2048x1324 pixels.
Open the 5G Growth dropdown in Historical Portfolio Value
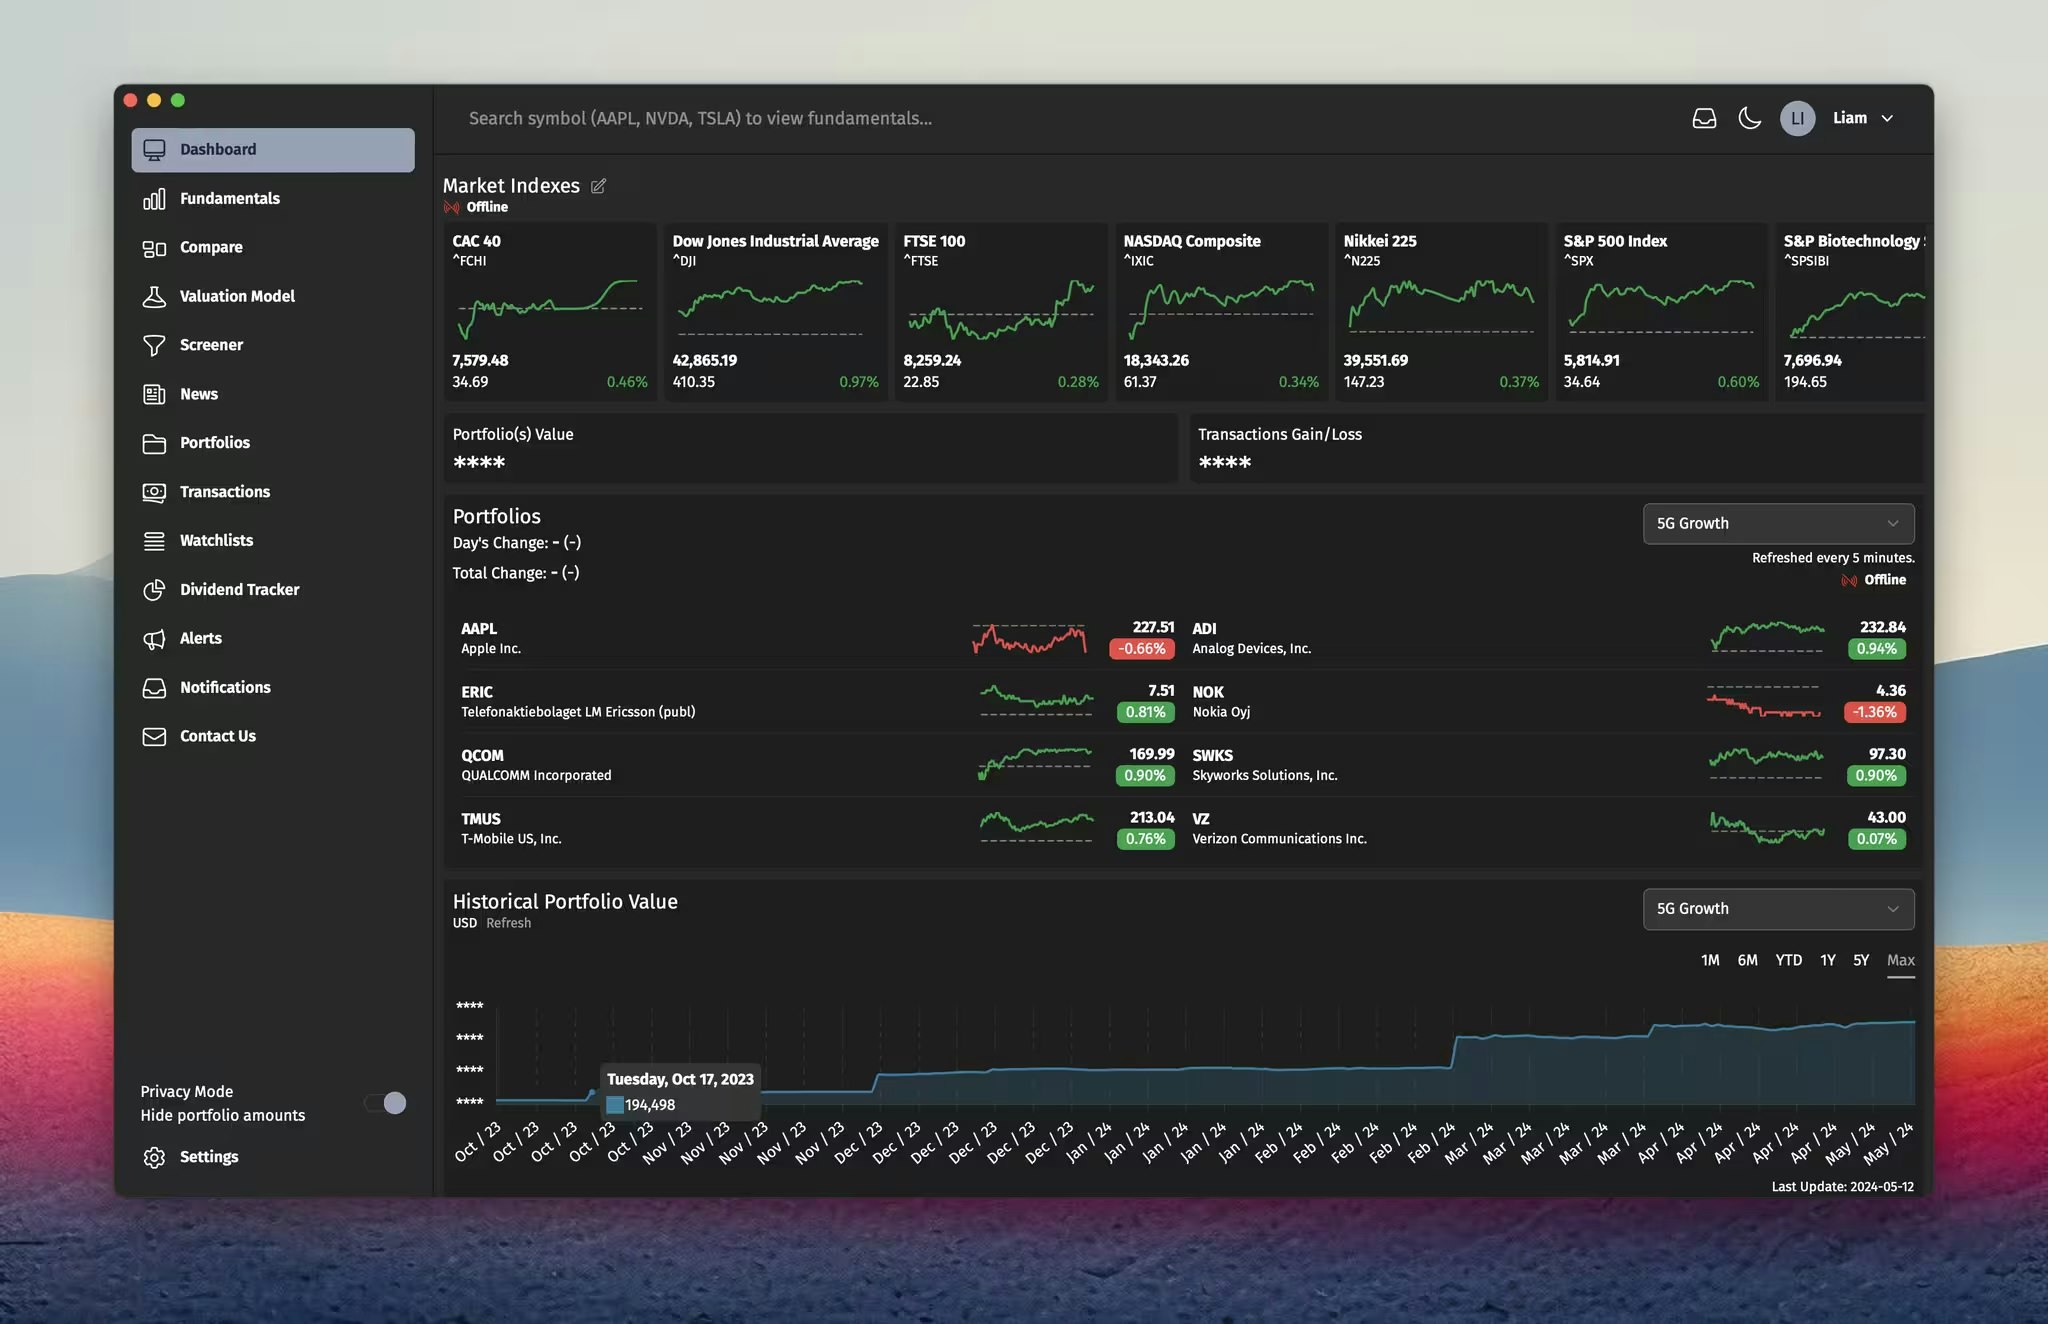(x=1778, y=909)
